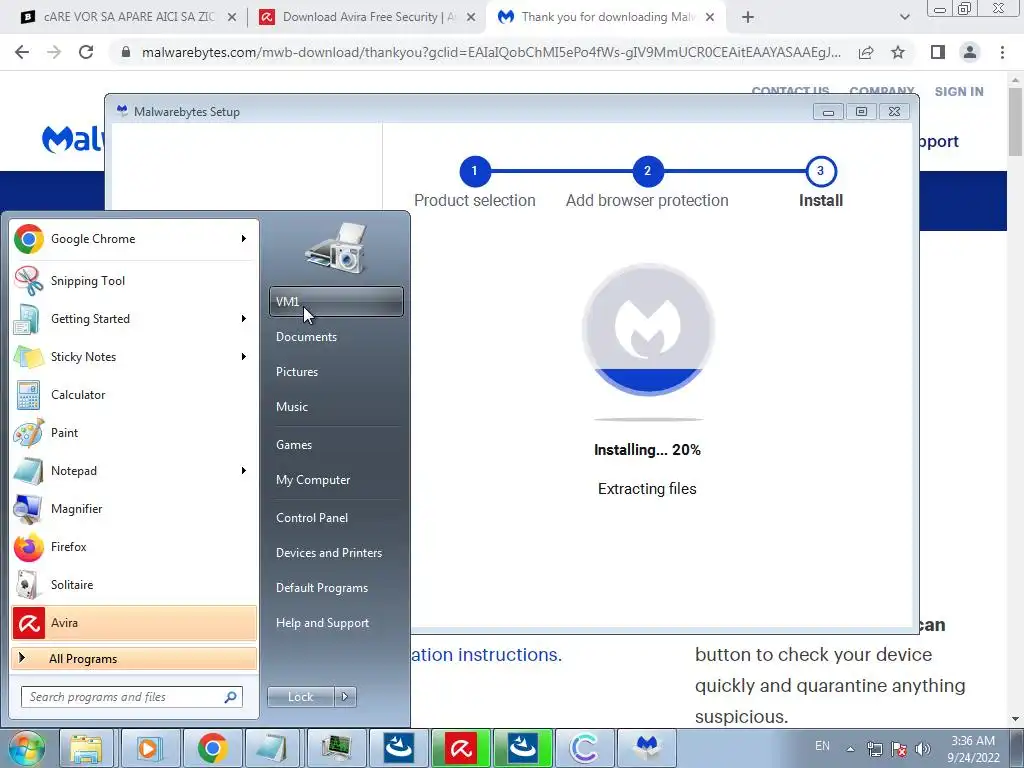Switch to Chrome from taskbar
Screen dimensions: 1024x768
(212, 748)
